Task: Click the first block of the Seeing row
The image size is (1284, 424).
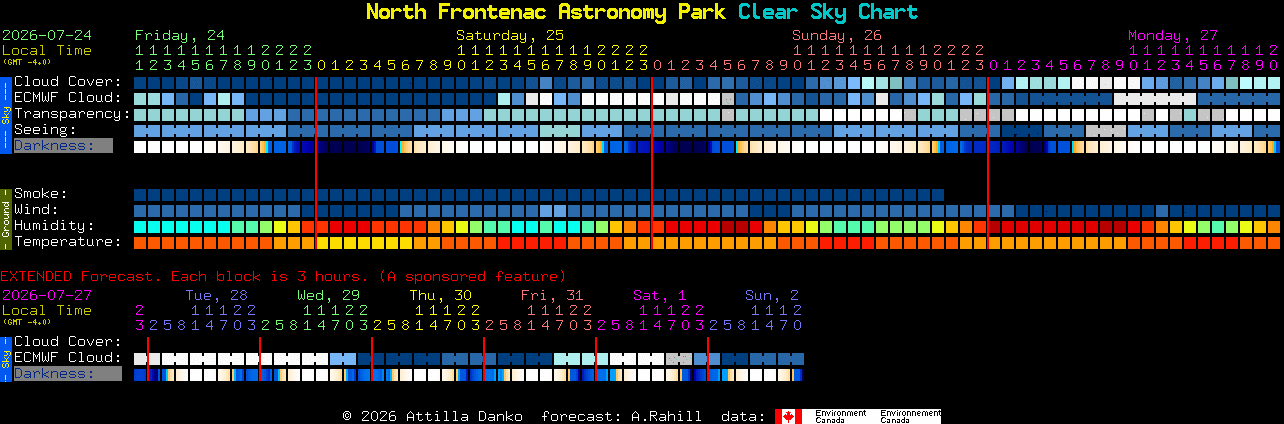Action: pyautogui.click(x=140, y=130)
